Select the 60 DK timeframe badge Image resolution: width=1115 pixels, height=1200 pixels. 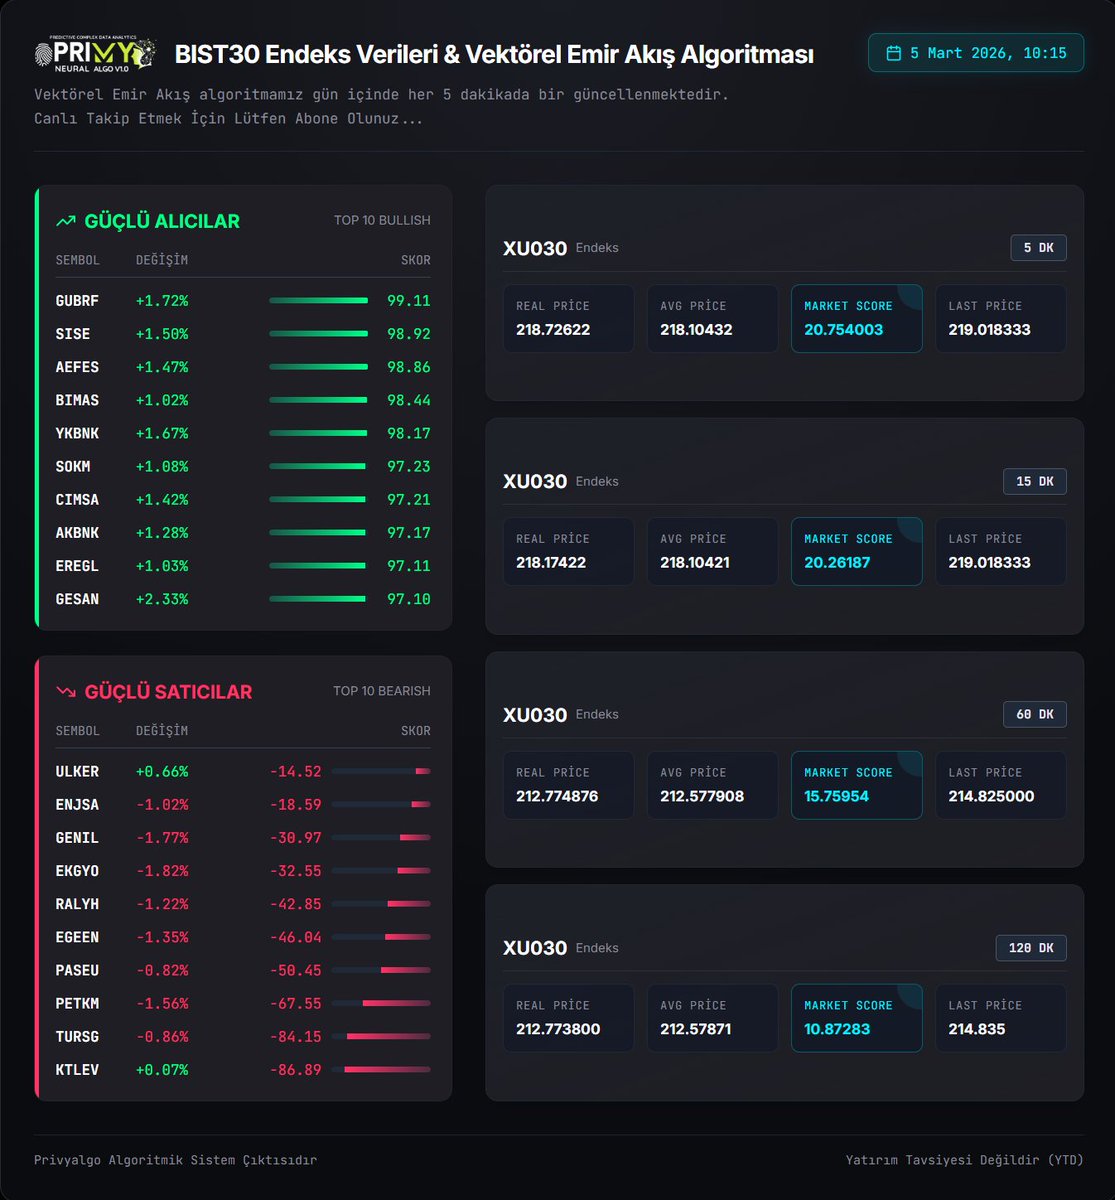1035,714
